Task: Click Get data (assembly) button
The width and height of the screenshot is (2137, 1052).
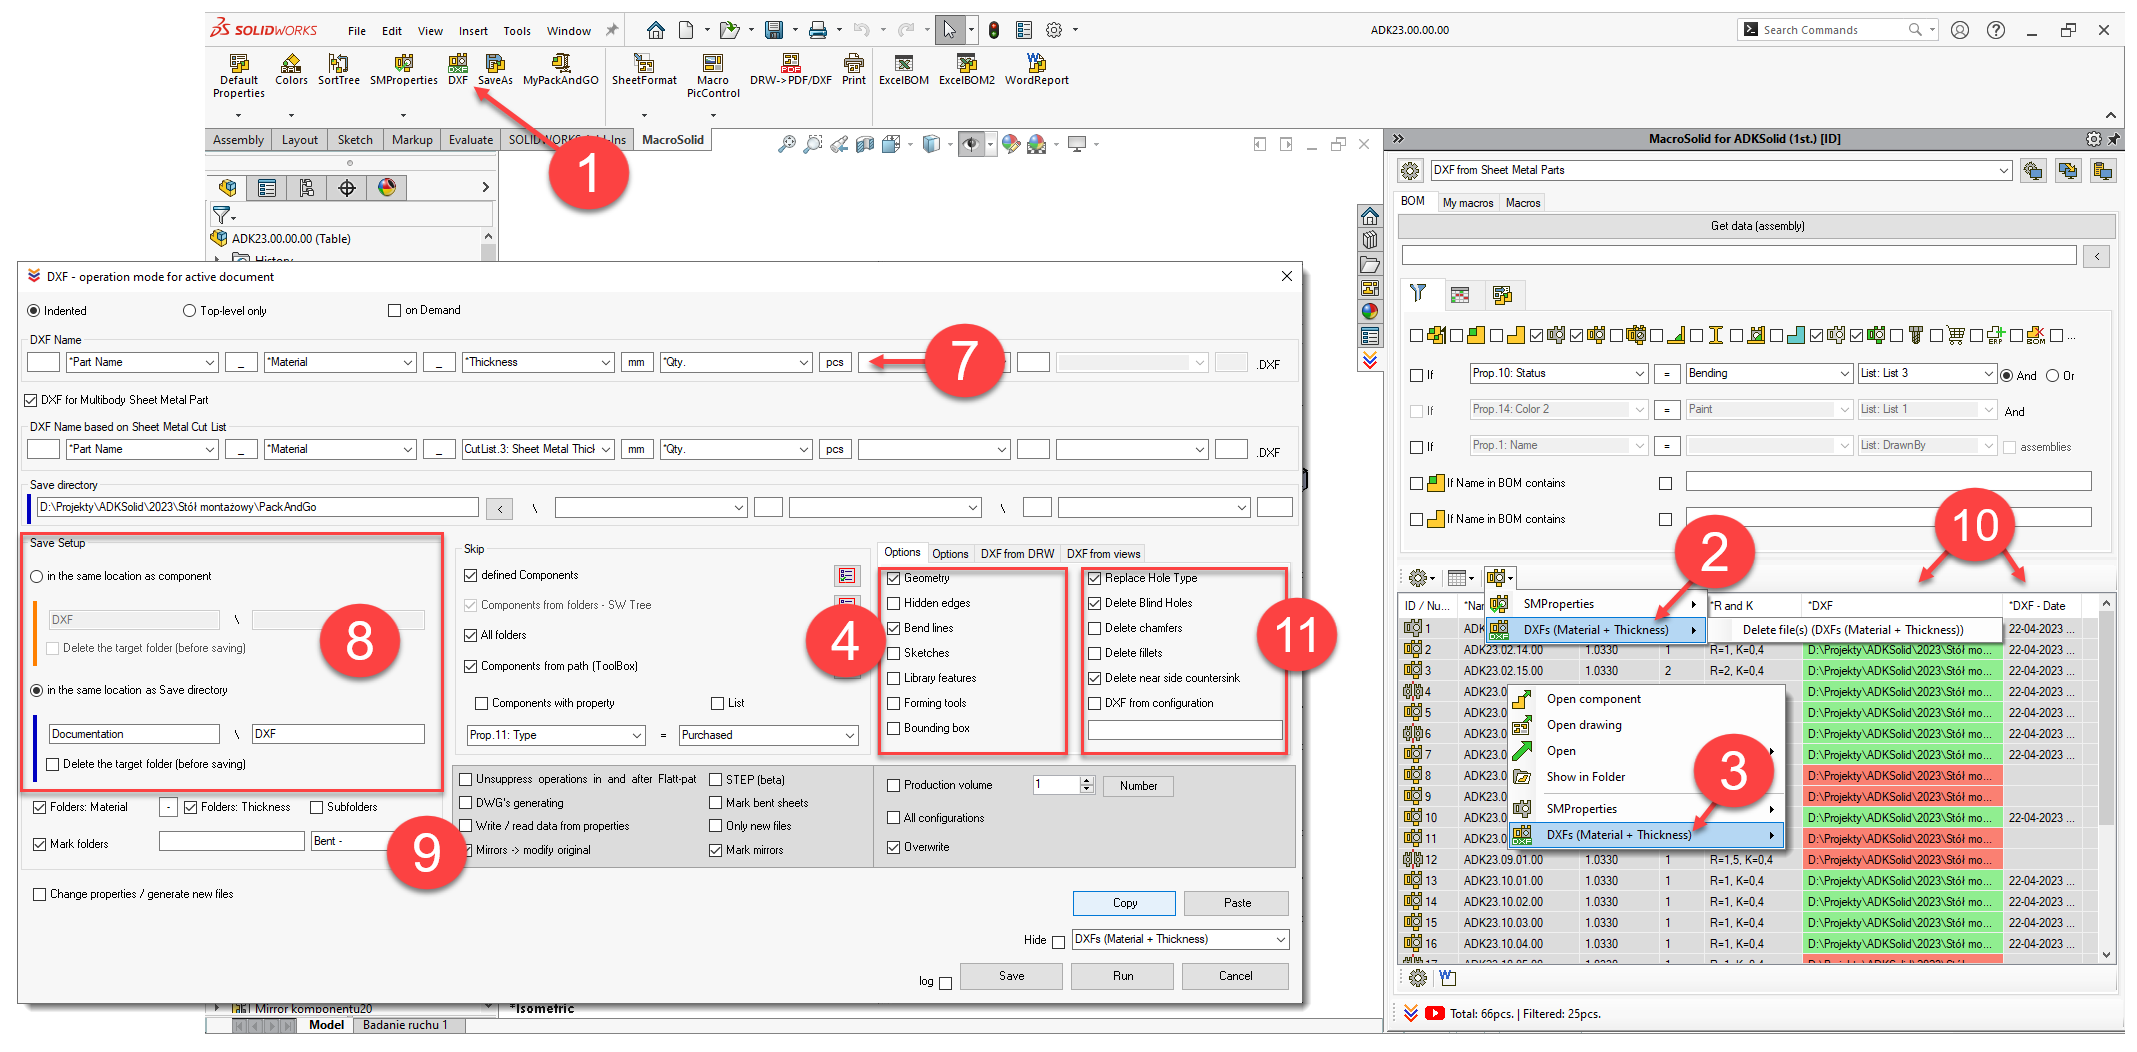Action: point(1757,226)
